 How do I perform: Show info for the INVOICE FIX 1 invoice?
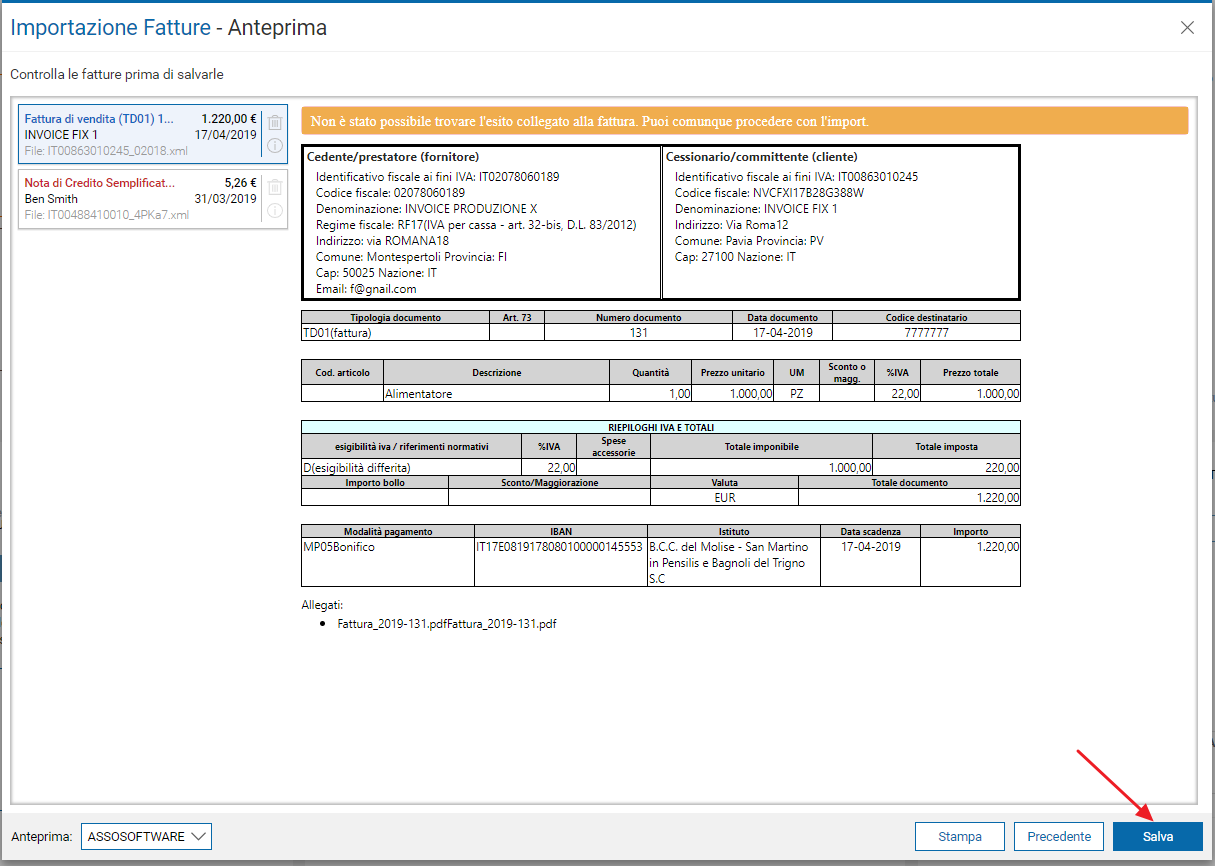pyautogui.click(x=275, y=146)
